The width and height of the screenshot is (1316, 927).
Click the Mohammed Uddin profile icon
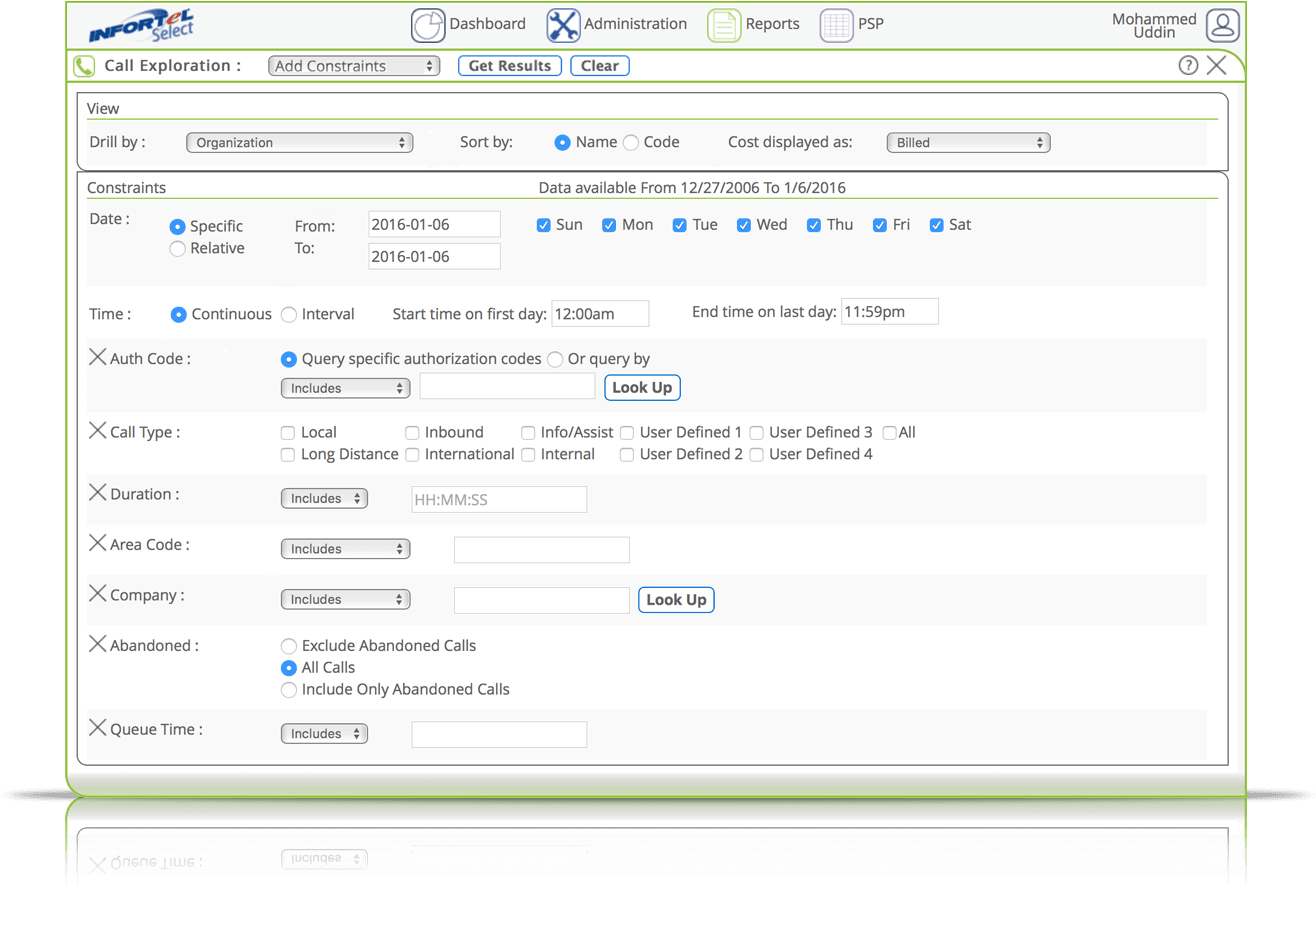(x=1222, y=24)
